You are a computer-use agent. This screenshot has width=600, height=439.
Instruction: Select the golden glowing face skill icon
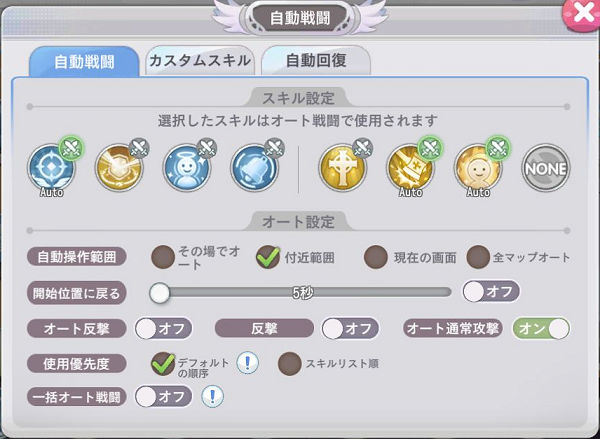478,168
